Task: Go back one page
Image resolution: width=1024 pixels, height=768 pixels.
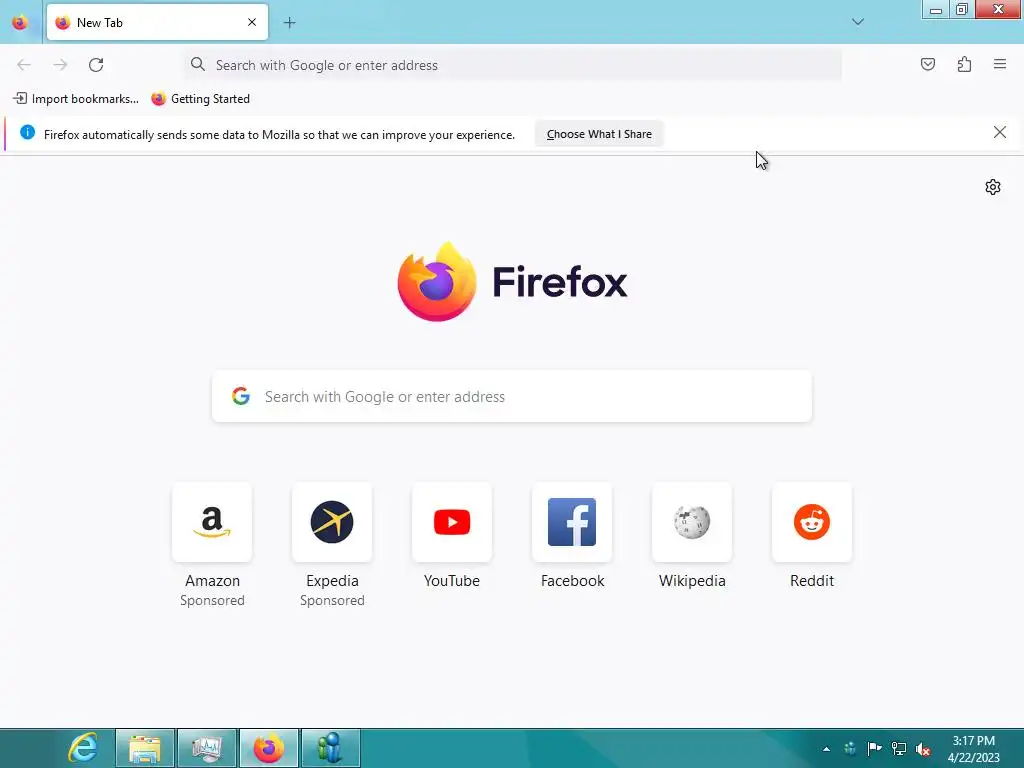Action: pyautogui.click(x=24, y=65)
